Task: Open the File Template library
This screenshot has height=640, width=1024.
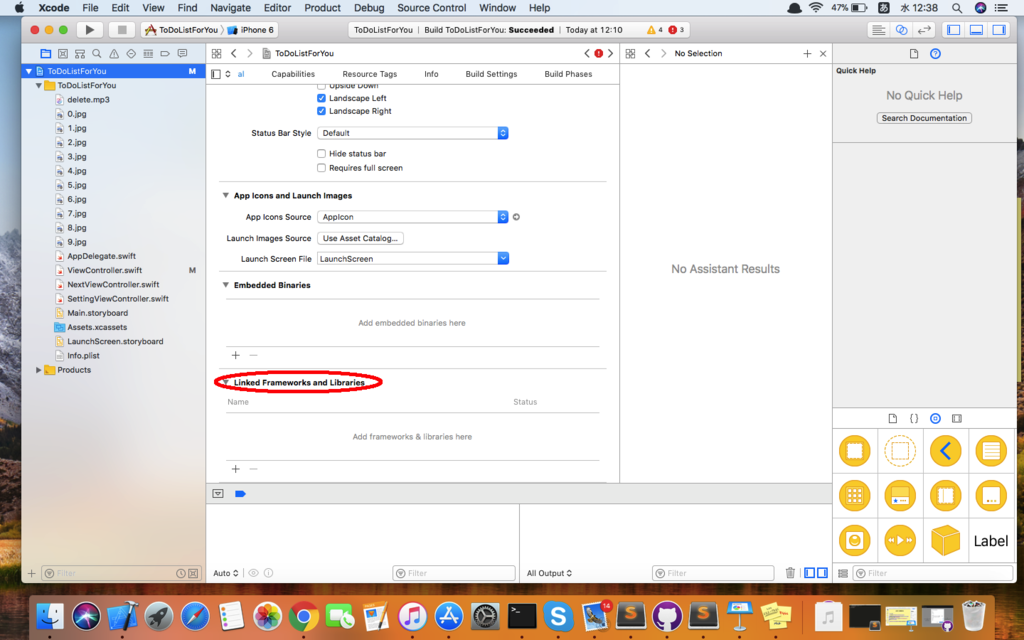Action: click(x=893, y=419)
